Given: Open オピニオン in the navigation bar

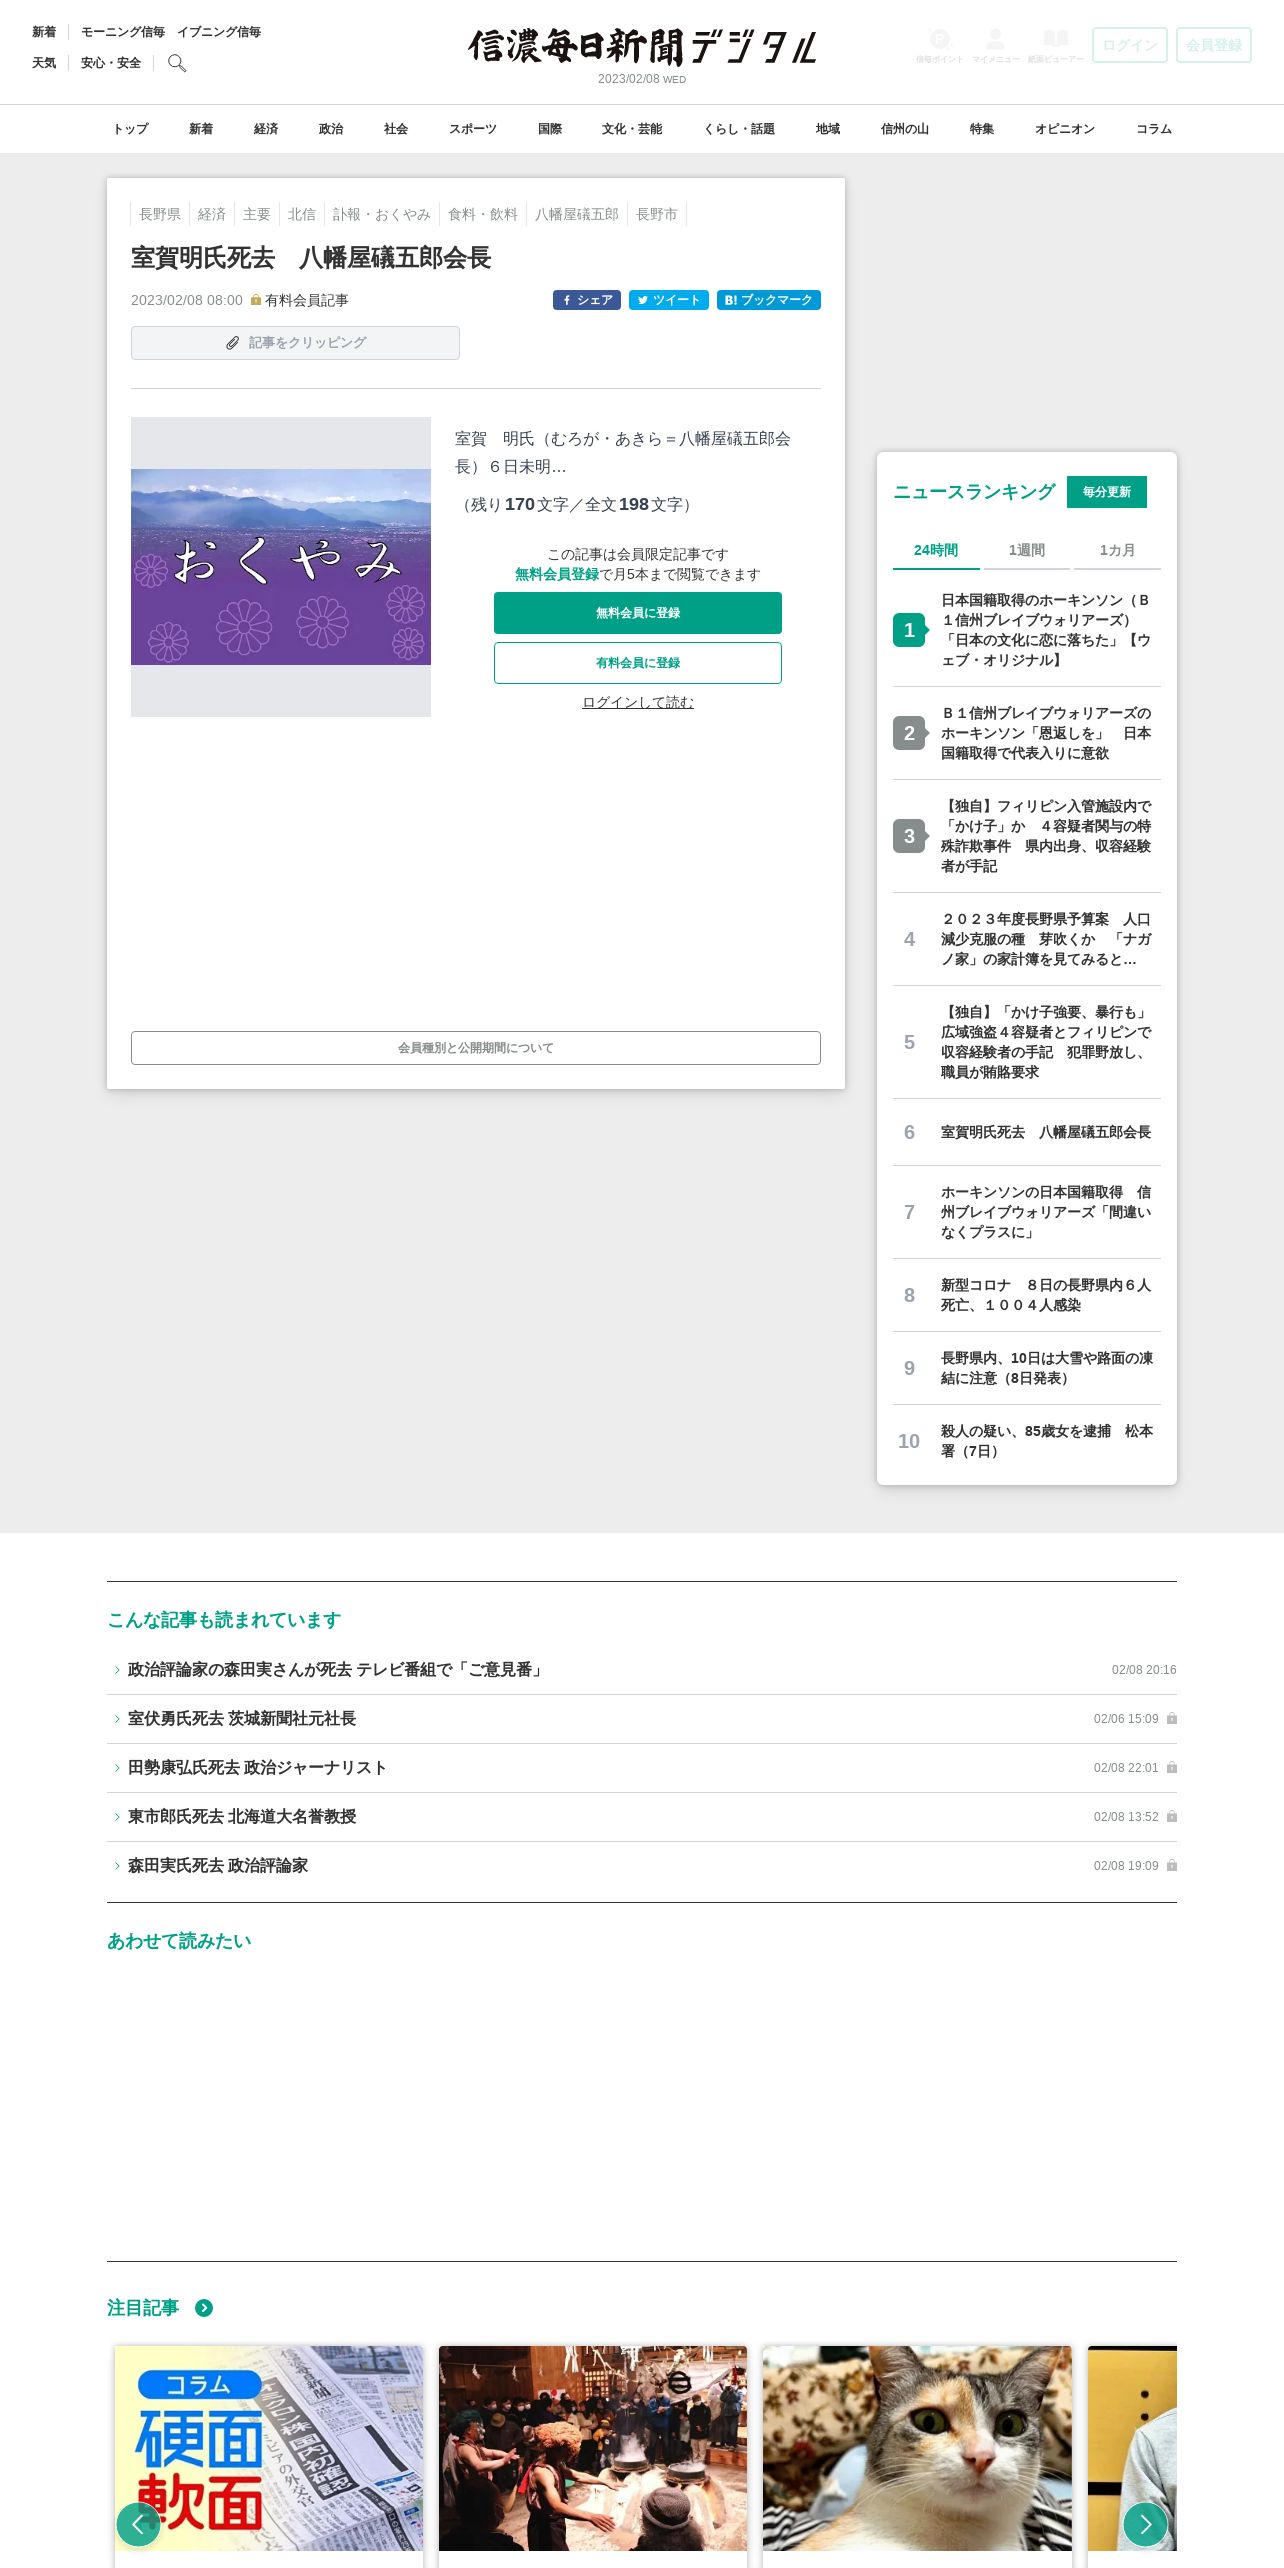Looking at the screenshot, I should [1065, 129].
